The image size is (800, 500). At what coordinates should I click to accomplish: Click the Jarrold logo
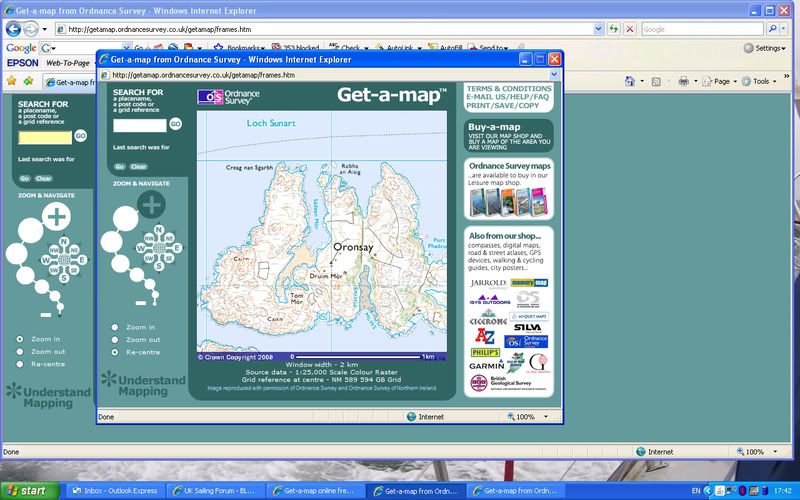488,283
